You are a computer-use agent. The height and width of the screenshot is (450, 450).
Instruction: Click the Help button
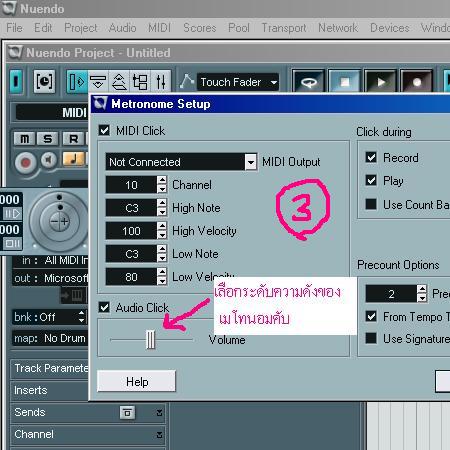(x=136, y=381)
